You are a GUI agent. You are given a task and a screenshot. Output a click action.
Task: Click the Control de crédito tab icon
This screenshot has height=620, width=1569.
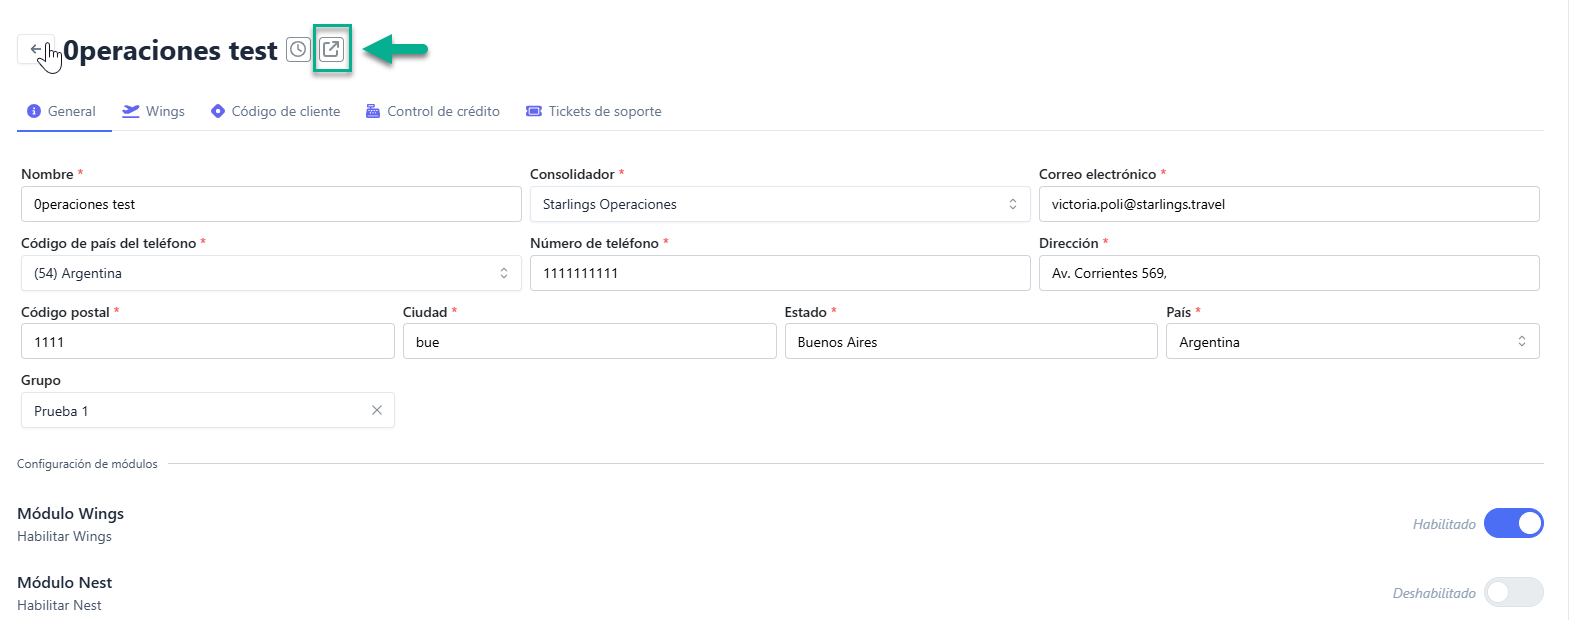coord(373,111)
